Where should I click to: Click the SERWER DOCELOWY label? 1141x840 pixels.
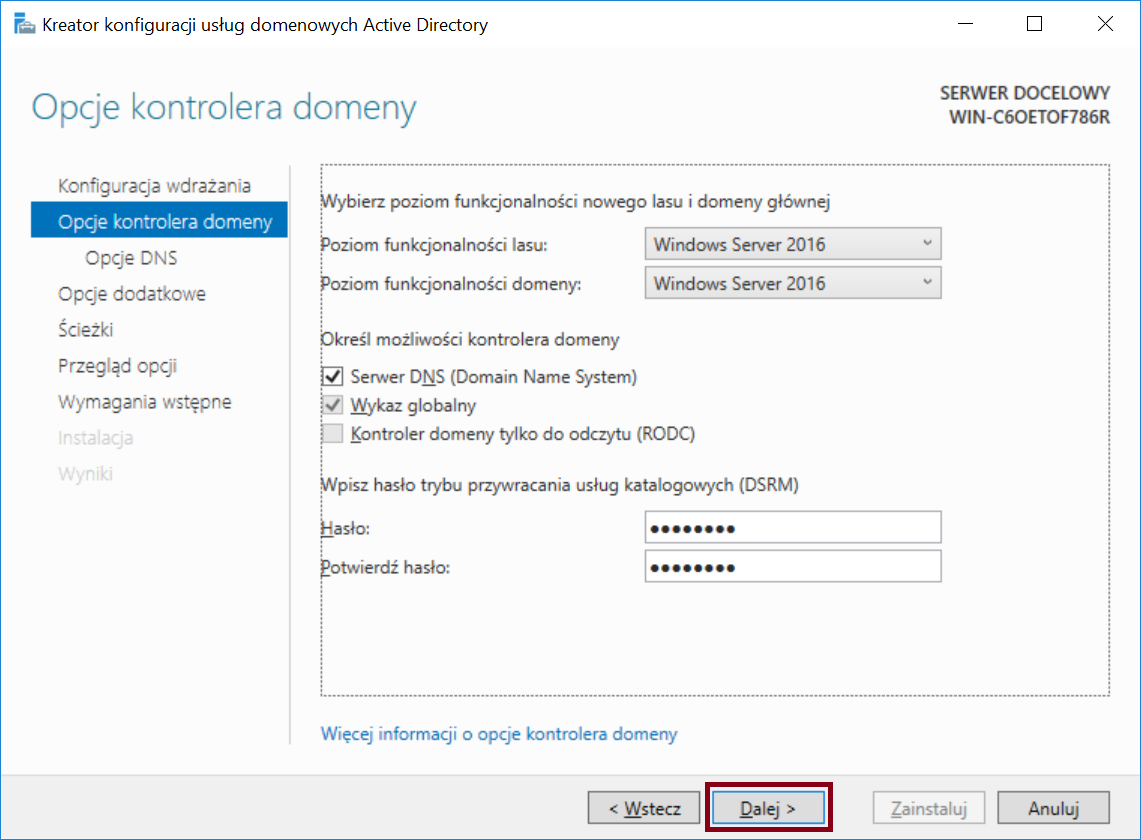point(1025,93)
